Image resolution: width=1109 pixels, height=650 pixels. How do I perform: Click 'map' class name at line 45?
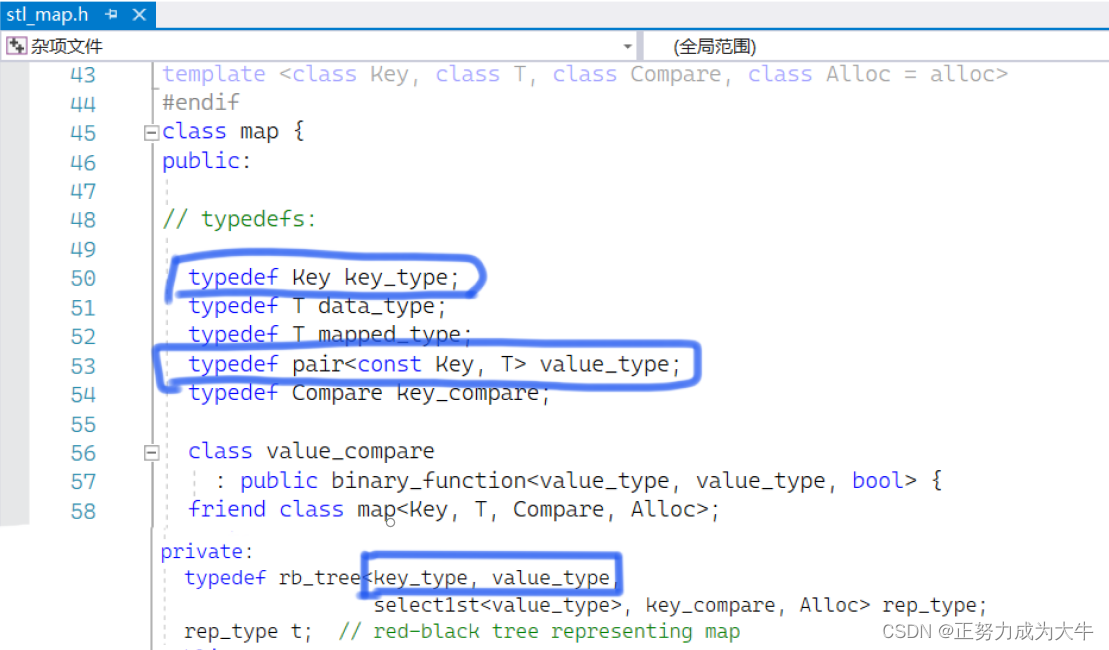coord(259,132)
